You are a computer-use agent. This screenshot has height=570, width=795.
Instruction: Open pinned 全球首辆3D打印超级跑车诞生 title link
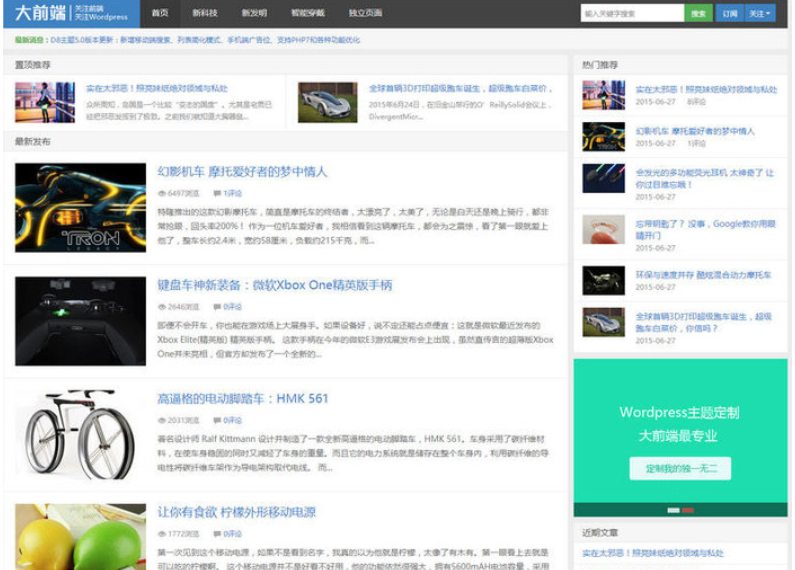coord(460,88)
